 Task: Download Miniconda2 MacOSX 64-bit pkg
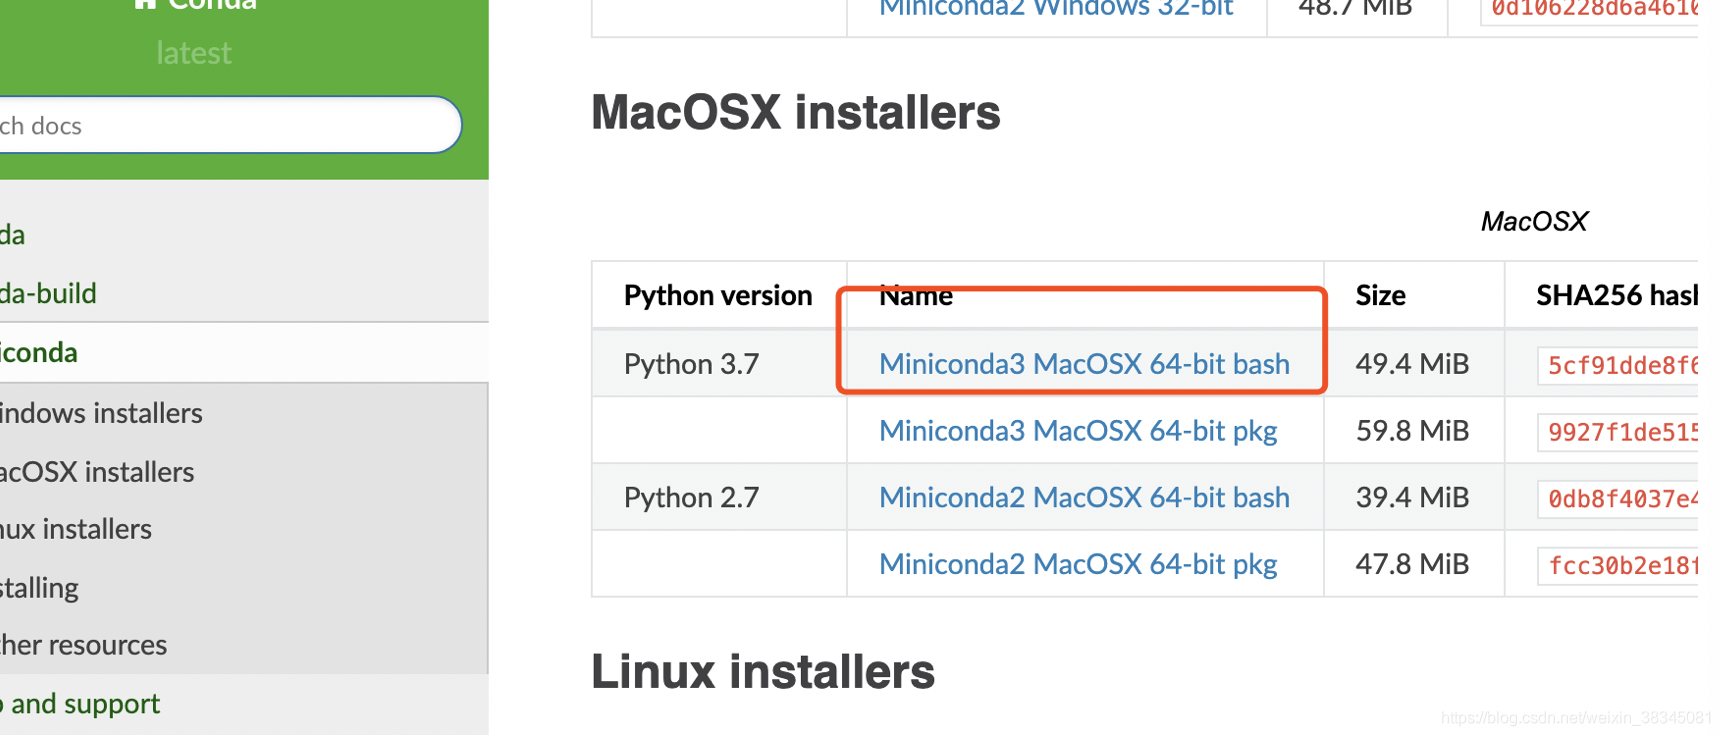click(x=1078, y=564)
